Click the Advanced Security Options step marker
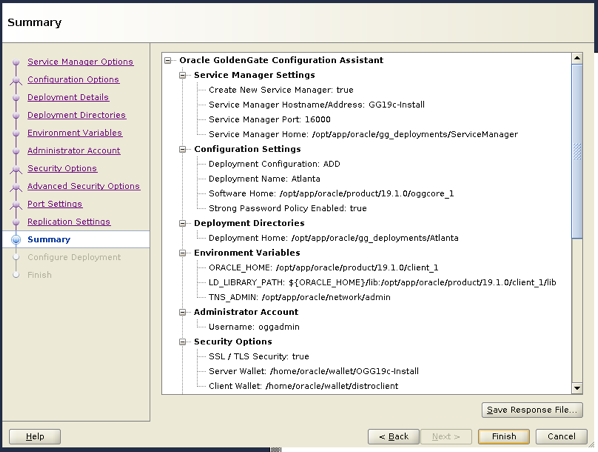 pos(16,187)
